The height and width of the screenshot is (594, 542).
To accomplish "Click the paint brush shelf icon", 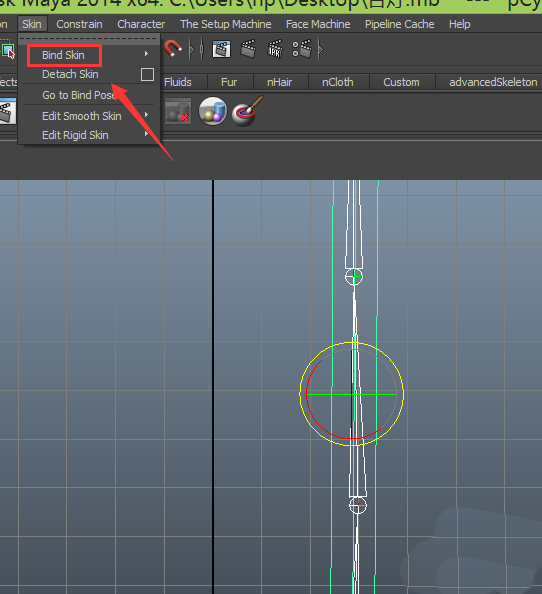I will [x=247, y=111].
